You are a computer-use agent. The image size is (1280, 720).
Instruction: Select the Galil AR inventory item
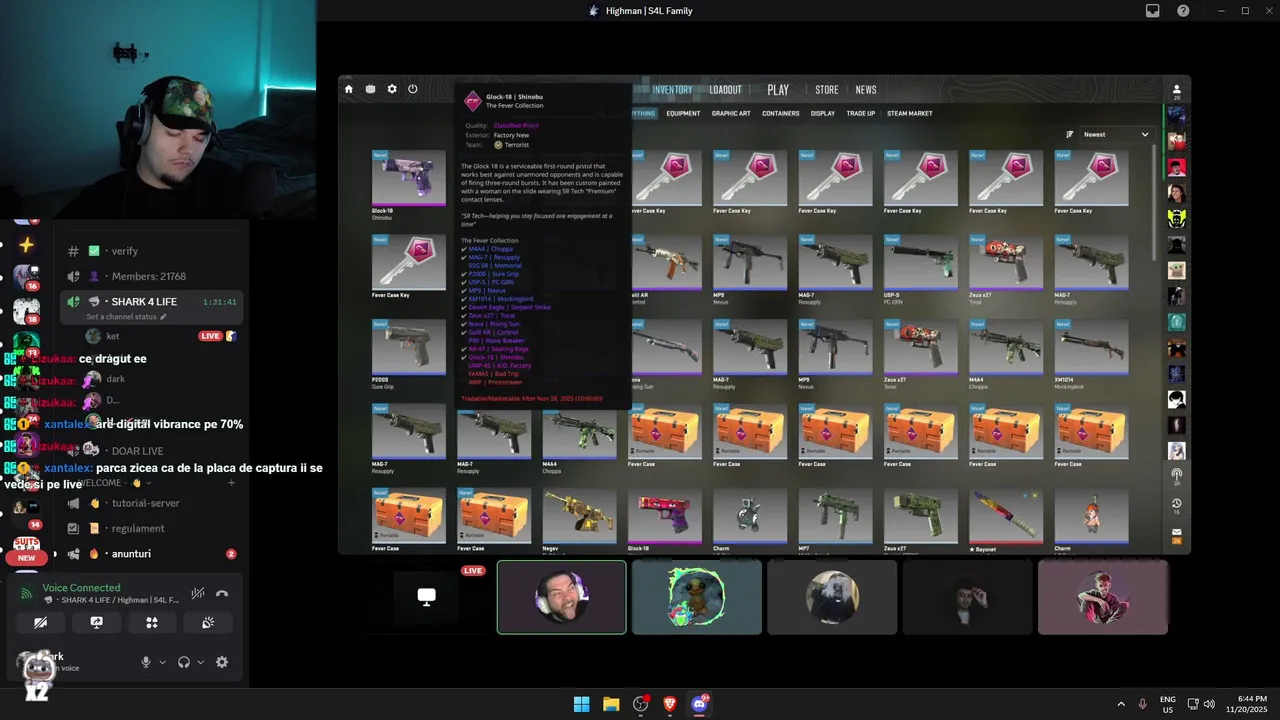[x=665, y=268]
